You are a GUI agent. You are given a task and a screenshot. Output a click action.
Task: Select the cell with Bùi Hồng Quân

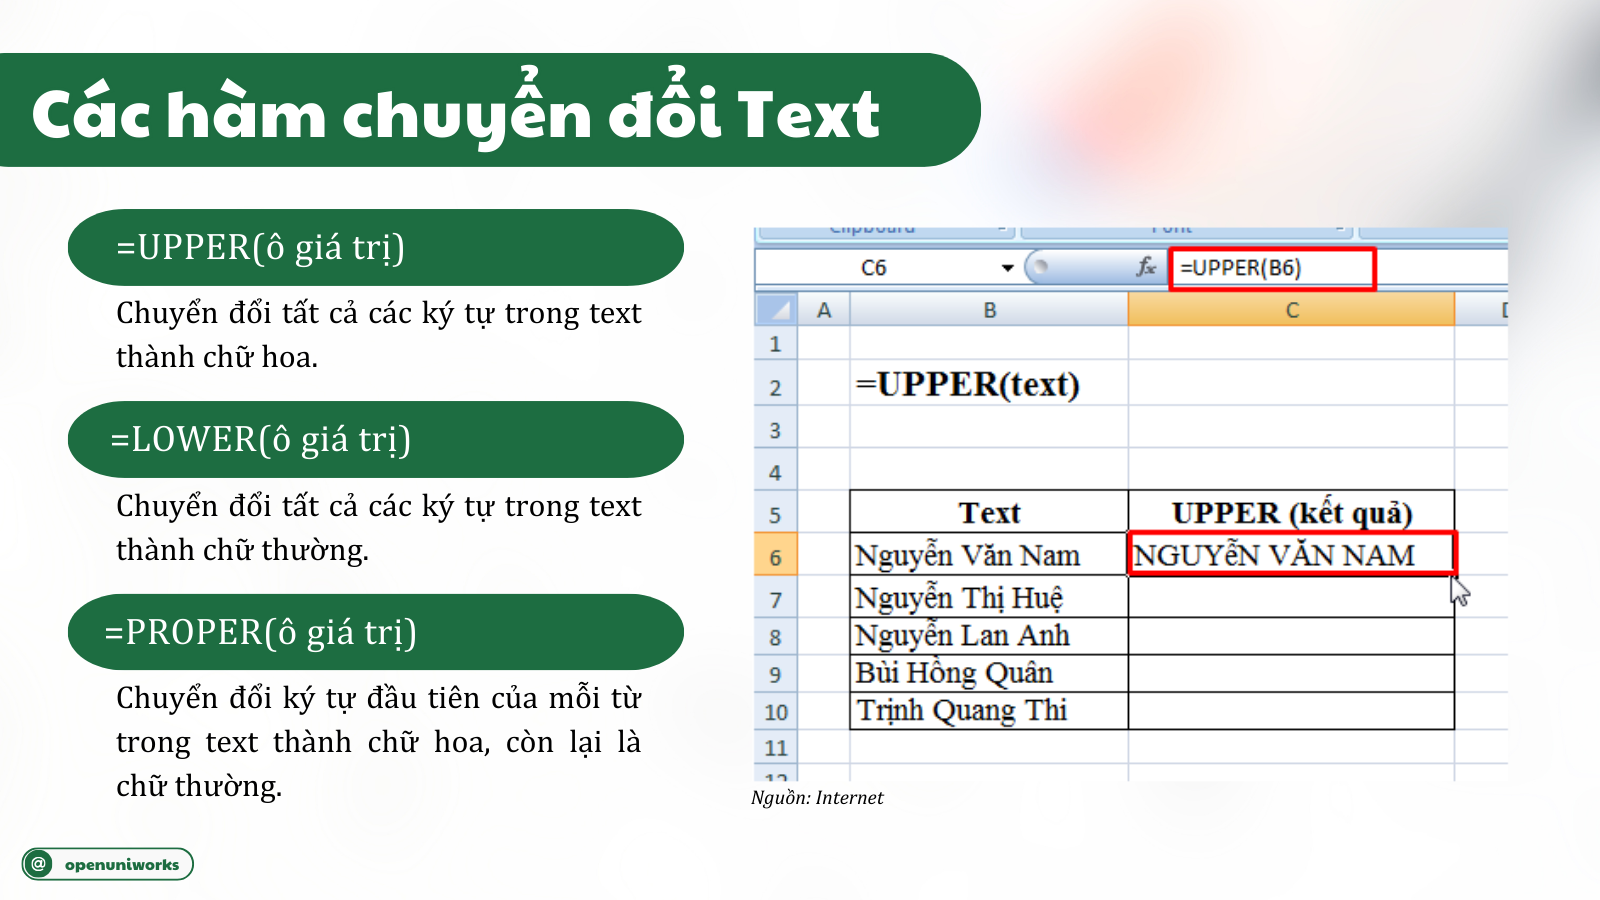tap(988, 673)
